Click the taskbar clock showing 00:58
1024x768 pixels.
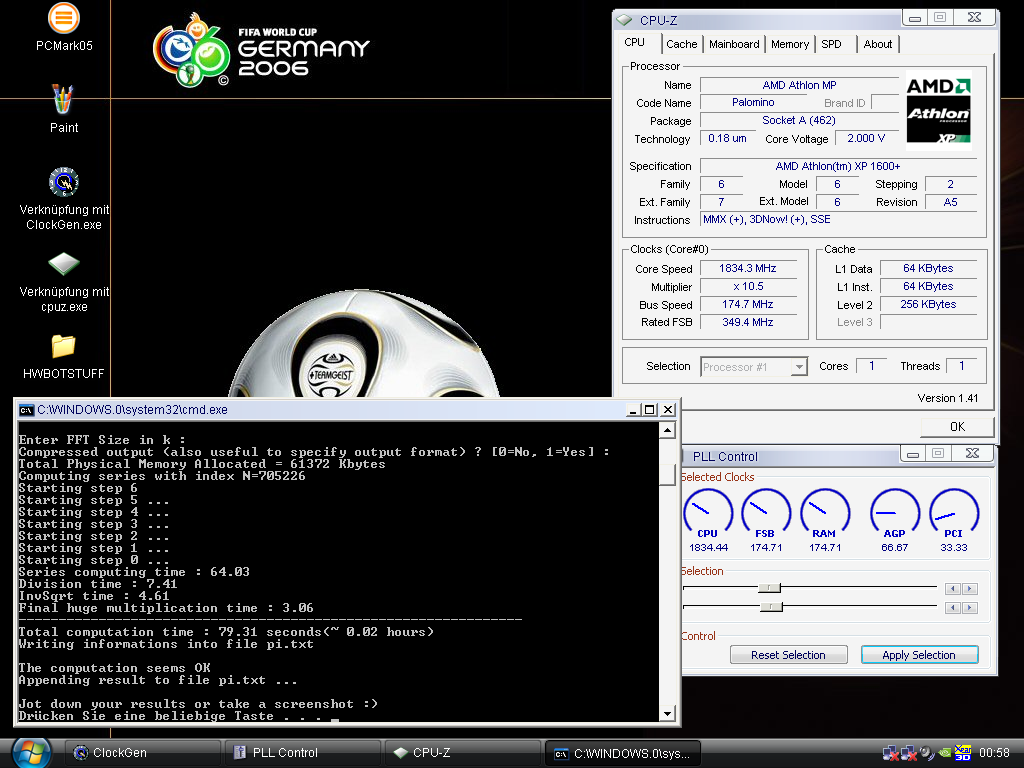point(994,753)
